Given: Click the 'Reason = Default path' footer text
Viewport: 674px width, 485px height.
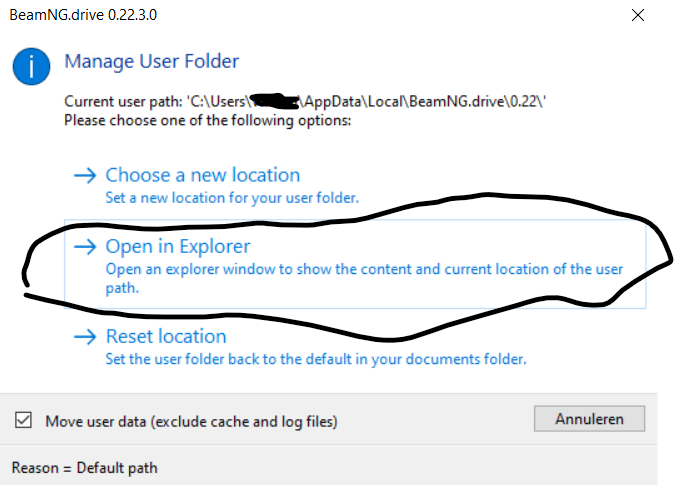Looking at the screenshot, I should click(x=85, y=468).
